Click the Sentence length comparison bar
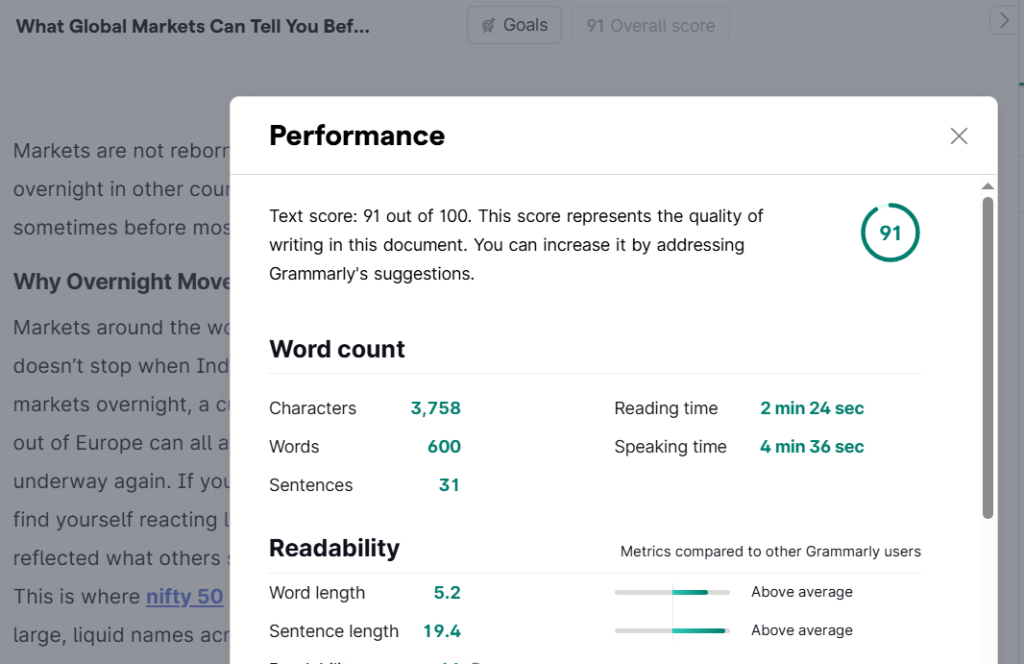Viewport: 1024px width, 664px height. coord(672,631)
